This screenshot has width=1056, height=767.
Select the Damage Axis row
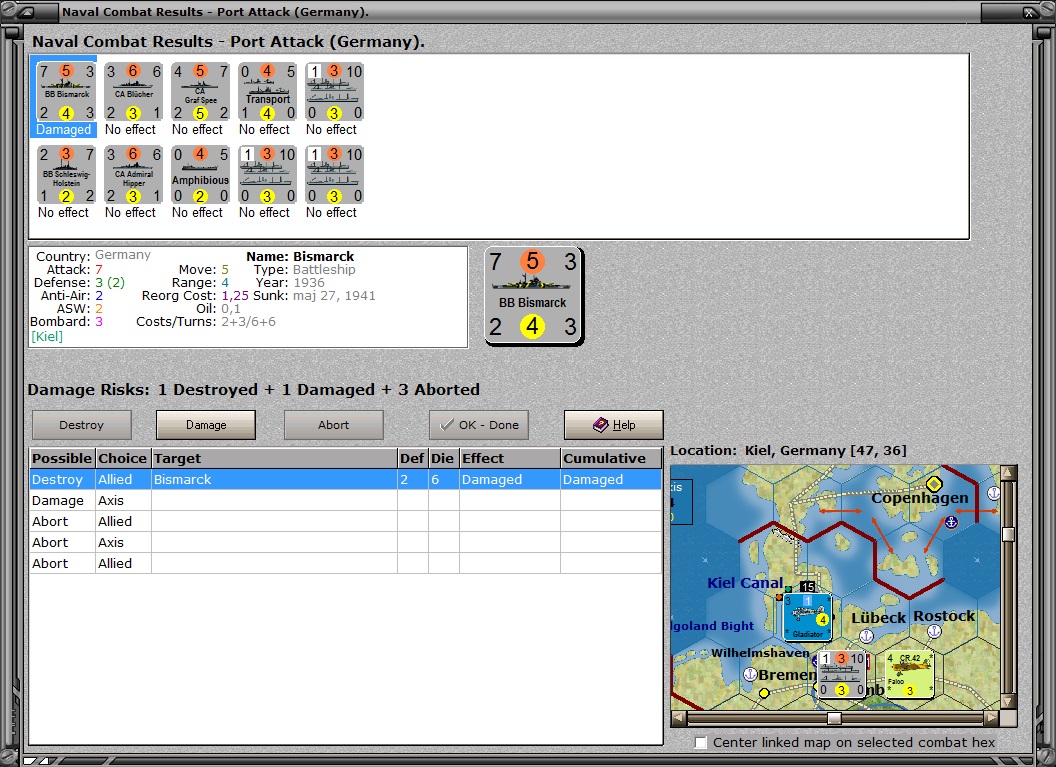[345, 500]
